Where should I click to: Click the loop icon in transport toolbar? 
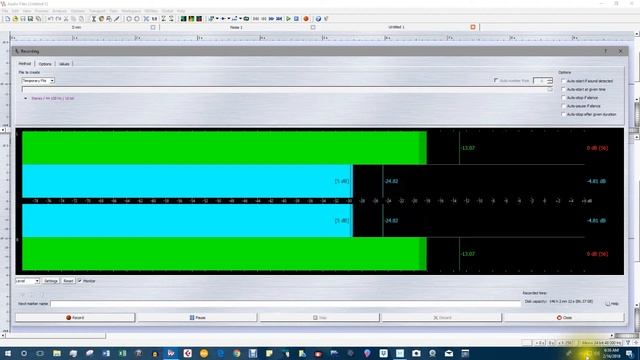(x=246, y=19)
